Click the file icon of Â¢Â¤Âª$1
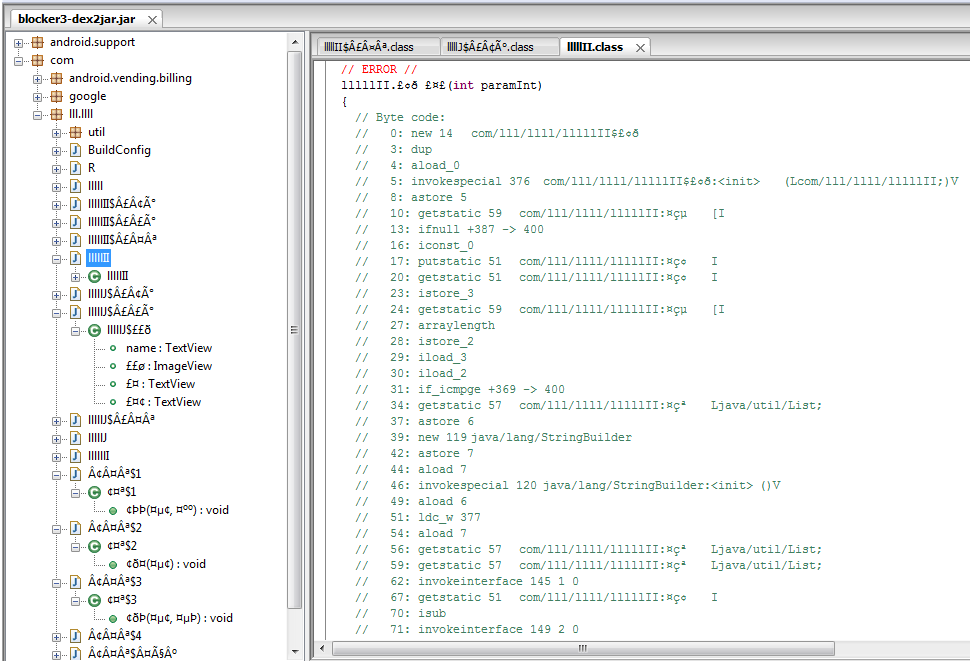Viewport: 970px width, 663px height. (75, 474)
